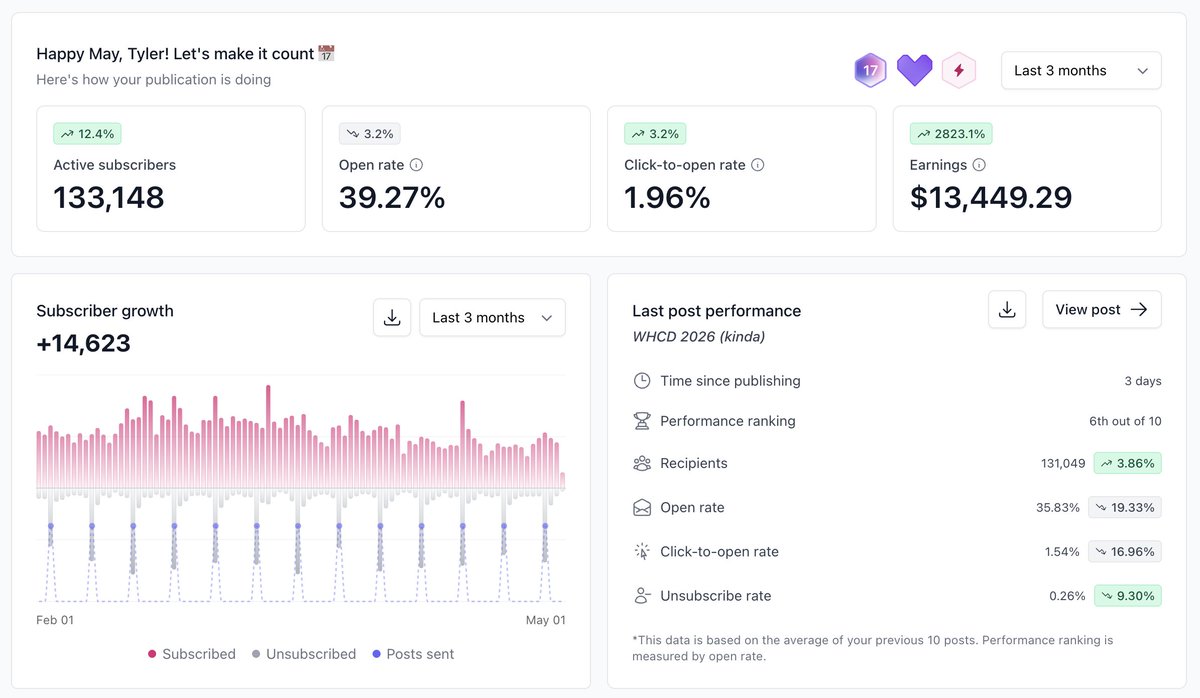Image resolution: width=1200 pixels, height=698 pixels.
Task: Click the last post click-to-open value 1.54%
Action: point(1062,551)
